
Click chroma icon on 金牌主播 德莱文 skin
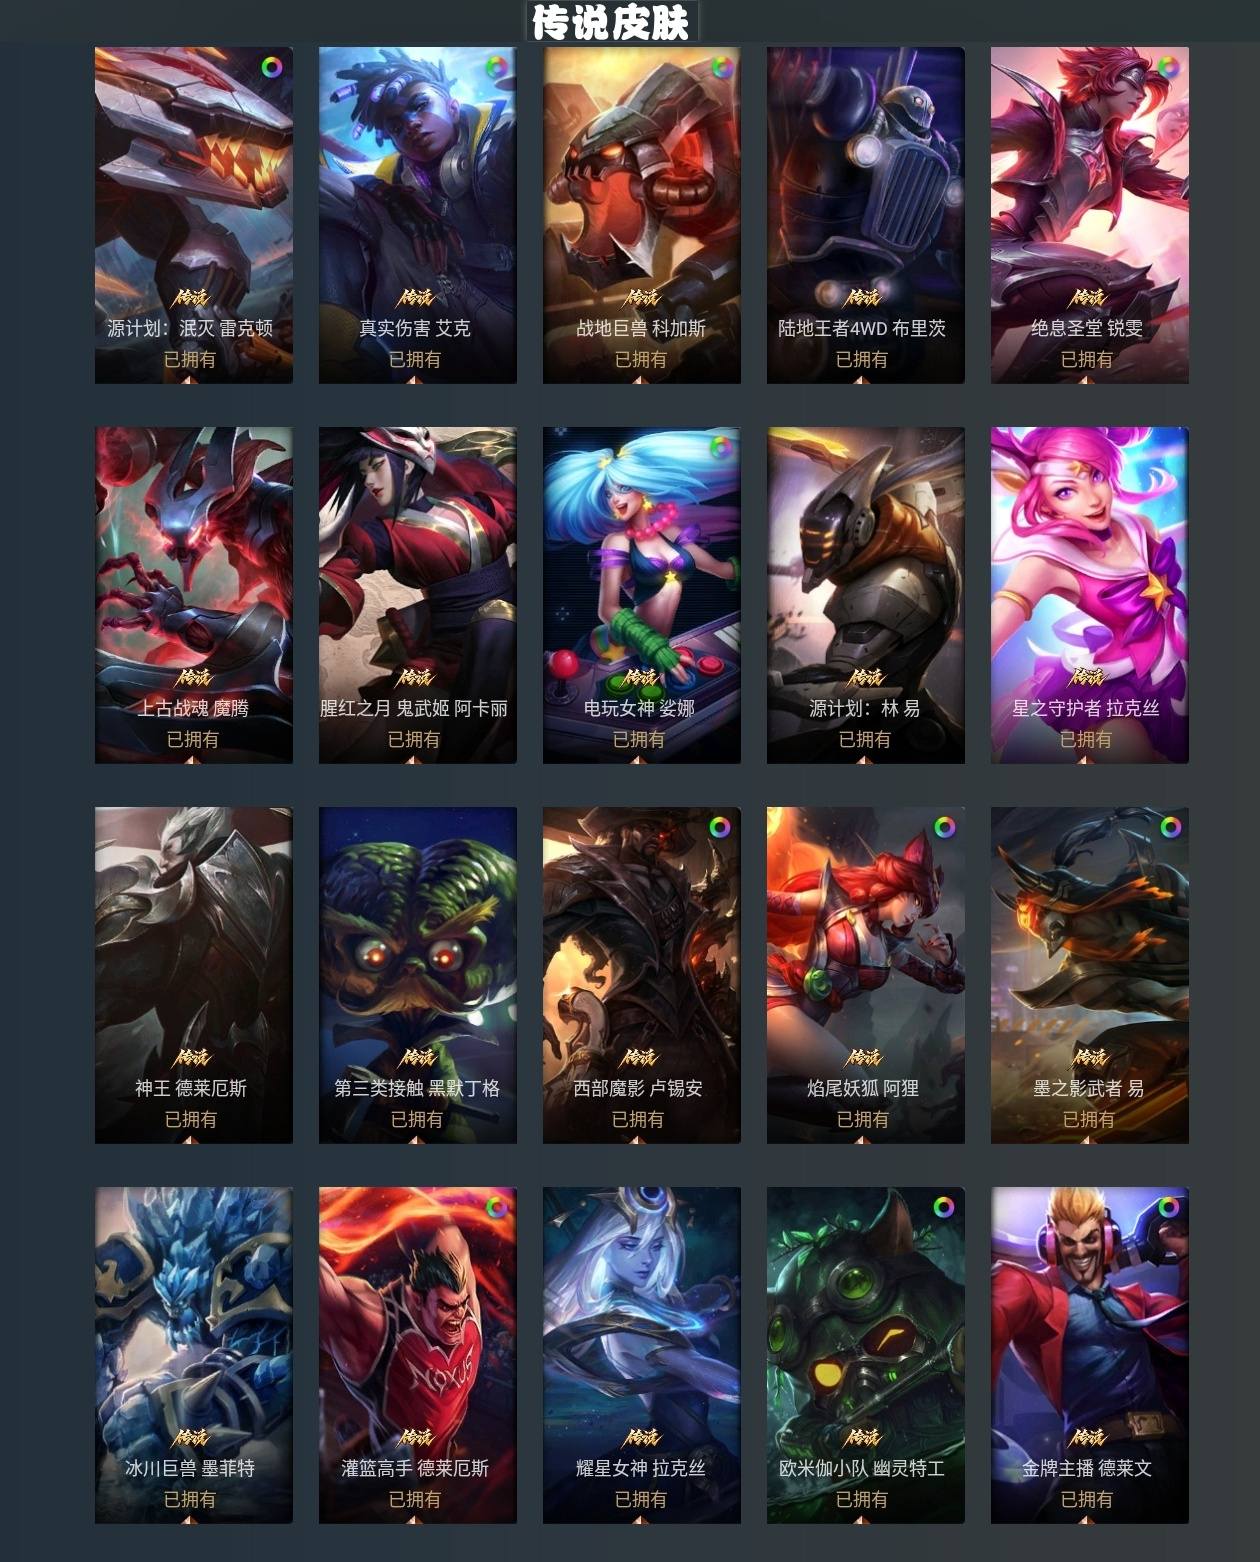click(1168, 1207)
